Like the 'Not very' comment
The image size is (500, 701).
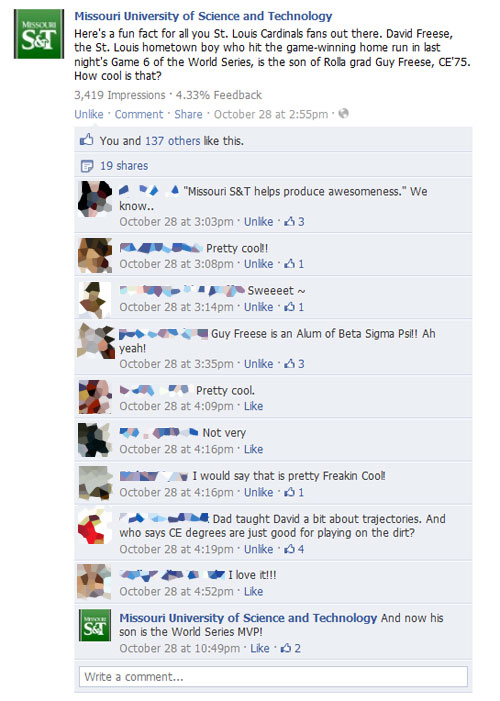253,449
